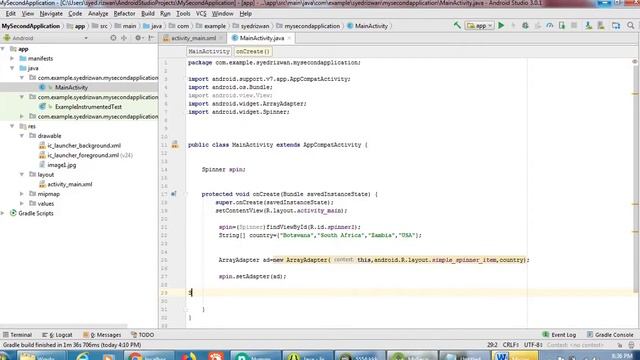Image resolution: width=640 pixels, height=360 pixels.
Task: Click 29:2 caret position in status bar
Action: [492, 345]
